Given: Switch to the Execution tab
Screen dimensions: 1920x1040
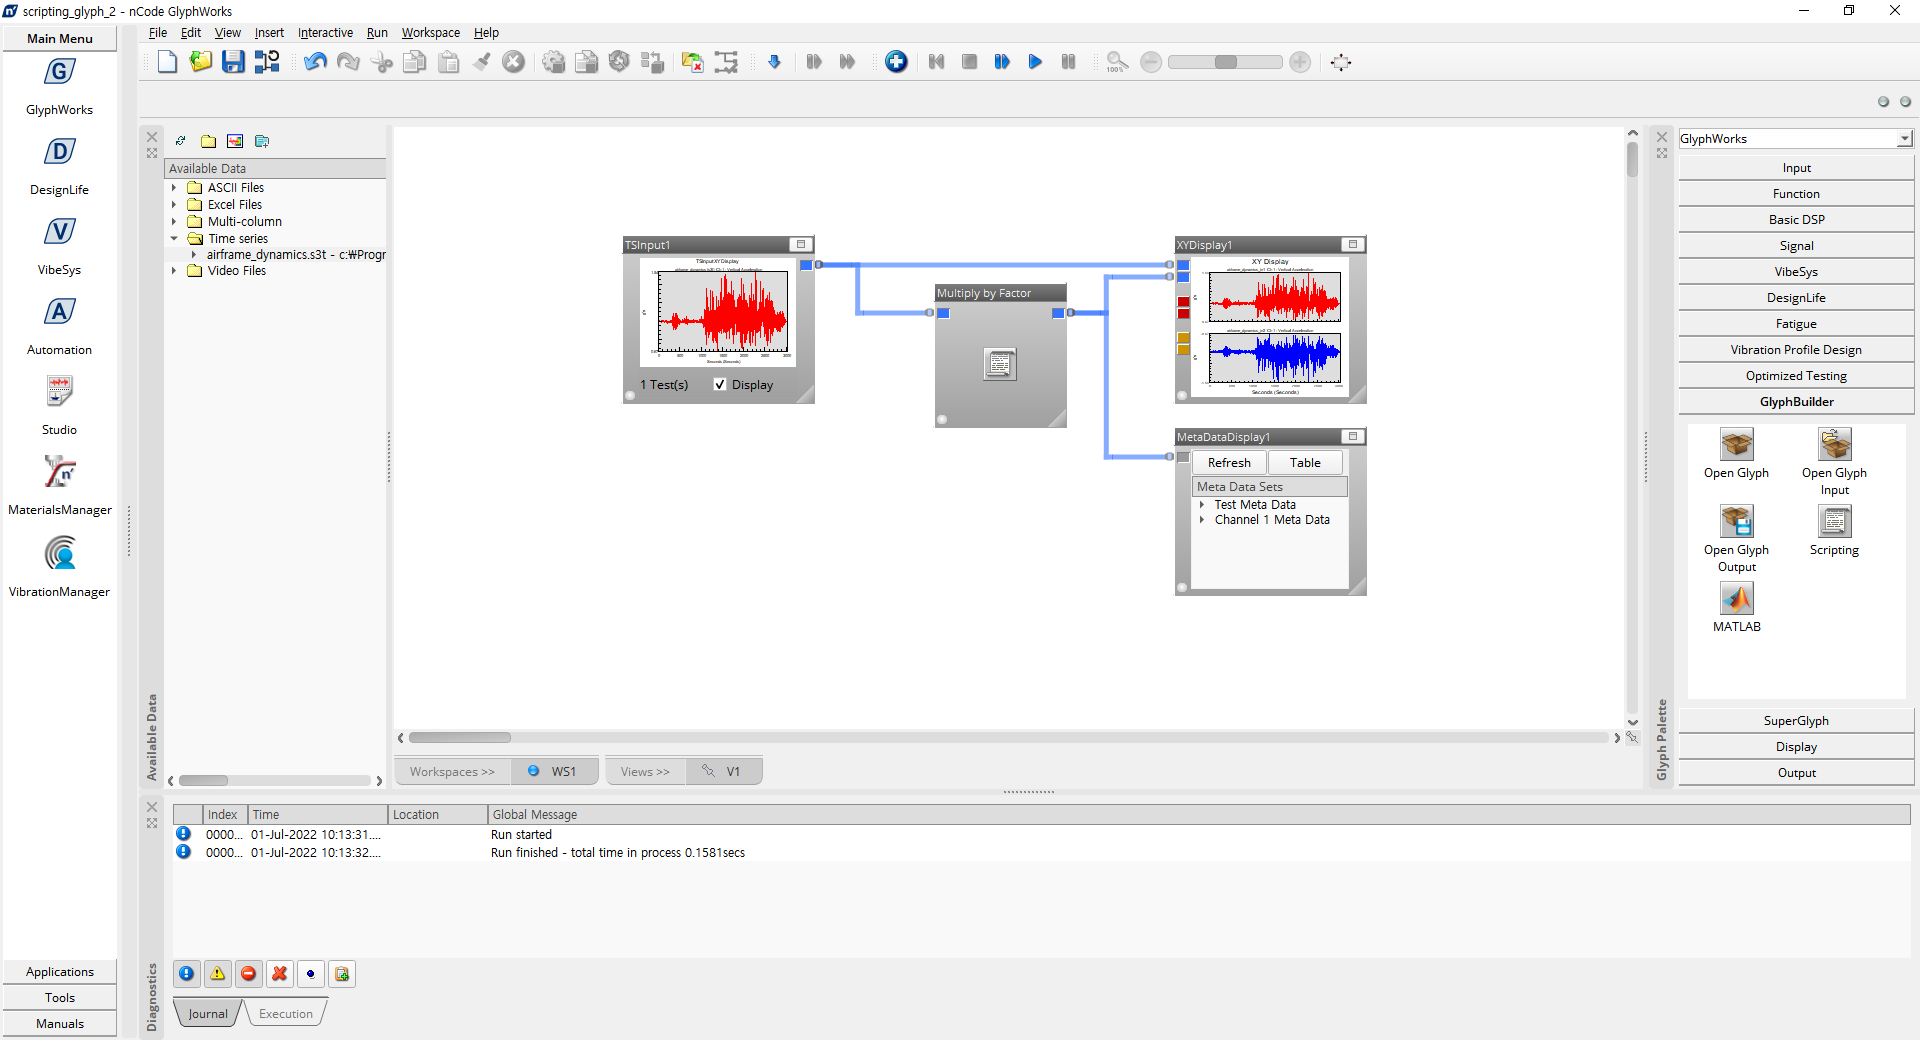Looking at the screenshot, I should point(286,1014).
